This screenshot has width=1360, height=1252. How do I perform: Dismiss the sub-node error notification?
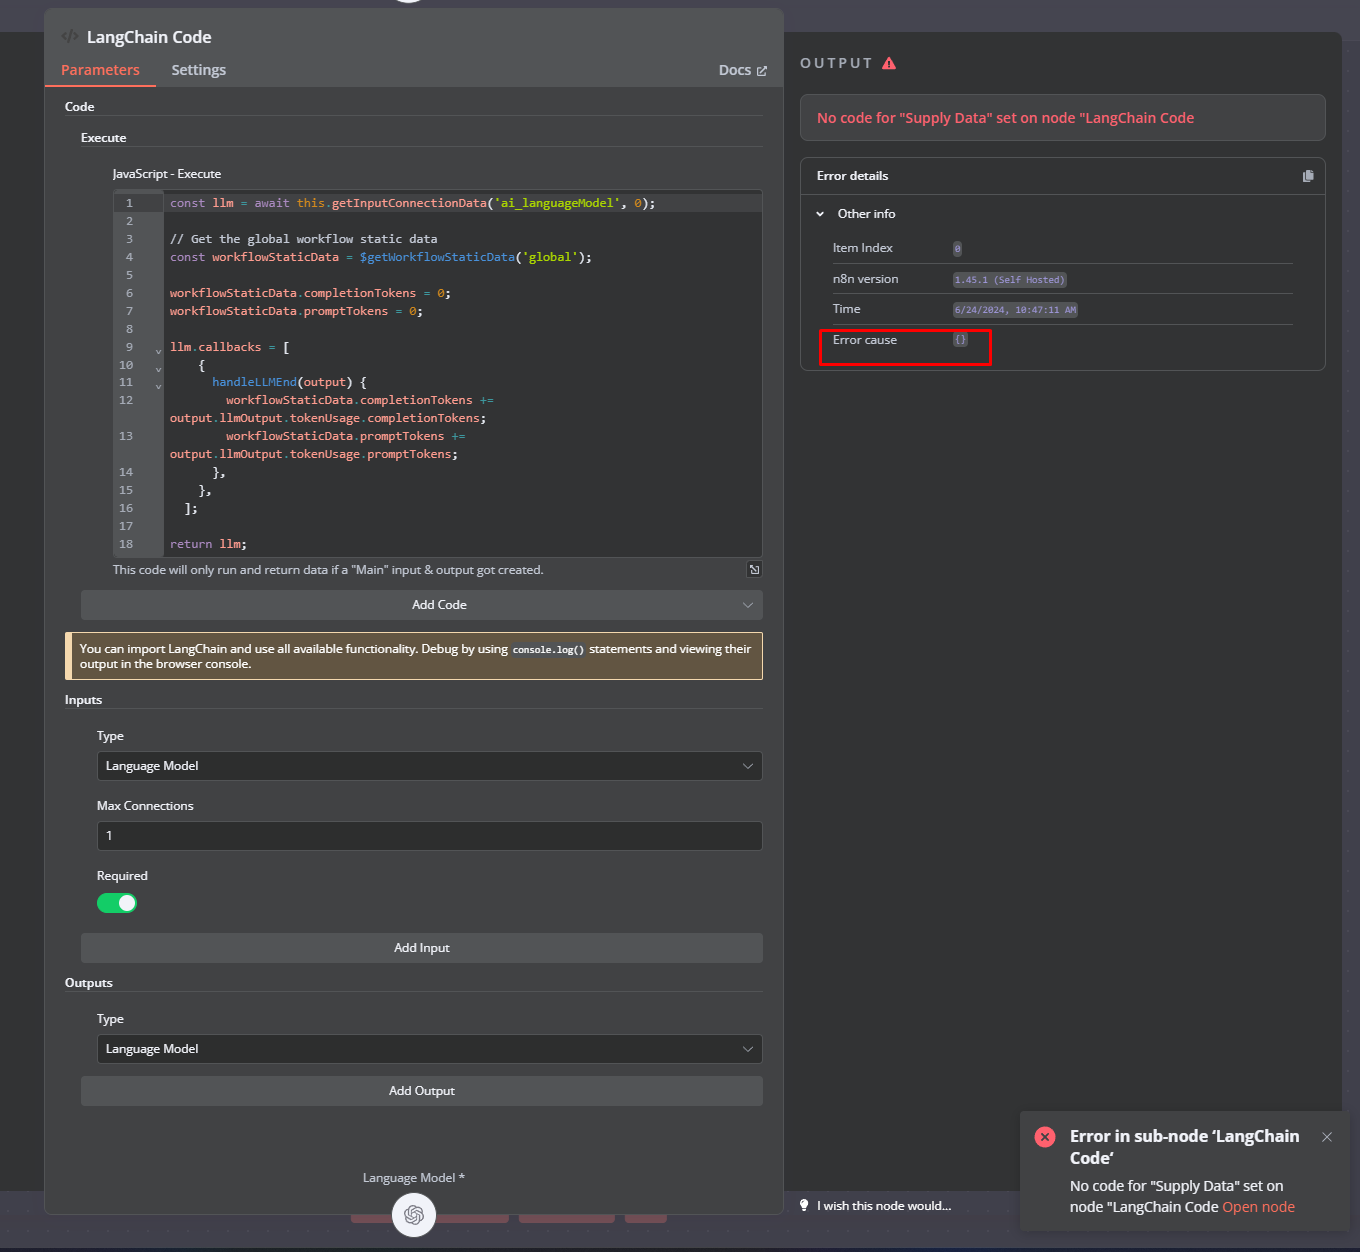pos(1326,1137)
